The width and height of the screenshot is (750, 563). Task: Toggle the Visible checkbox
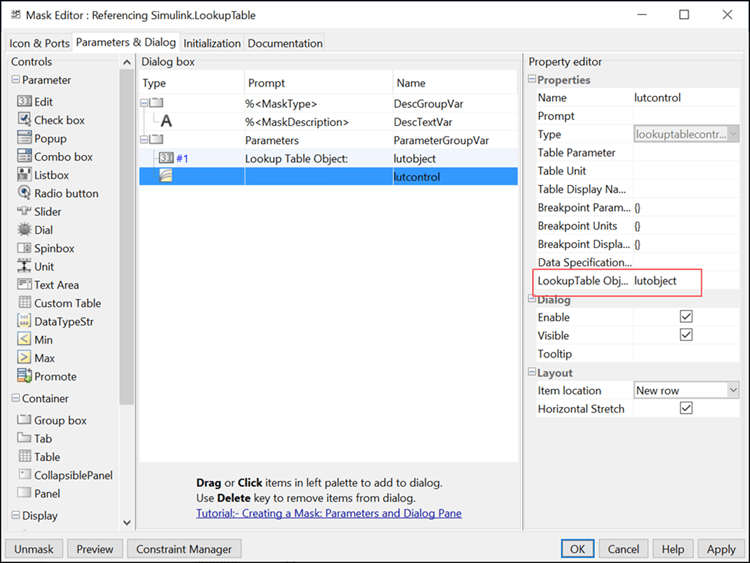686,335
